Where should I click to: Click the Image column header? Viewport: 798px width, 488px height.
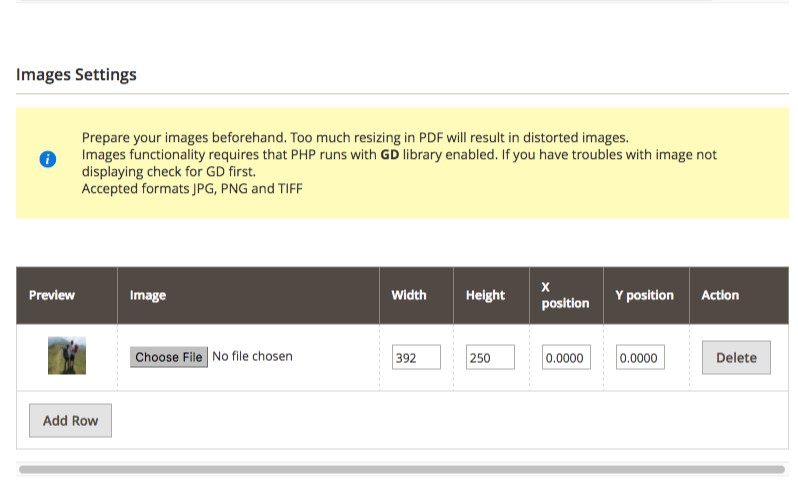pos(148,295)
